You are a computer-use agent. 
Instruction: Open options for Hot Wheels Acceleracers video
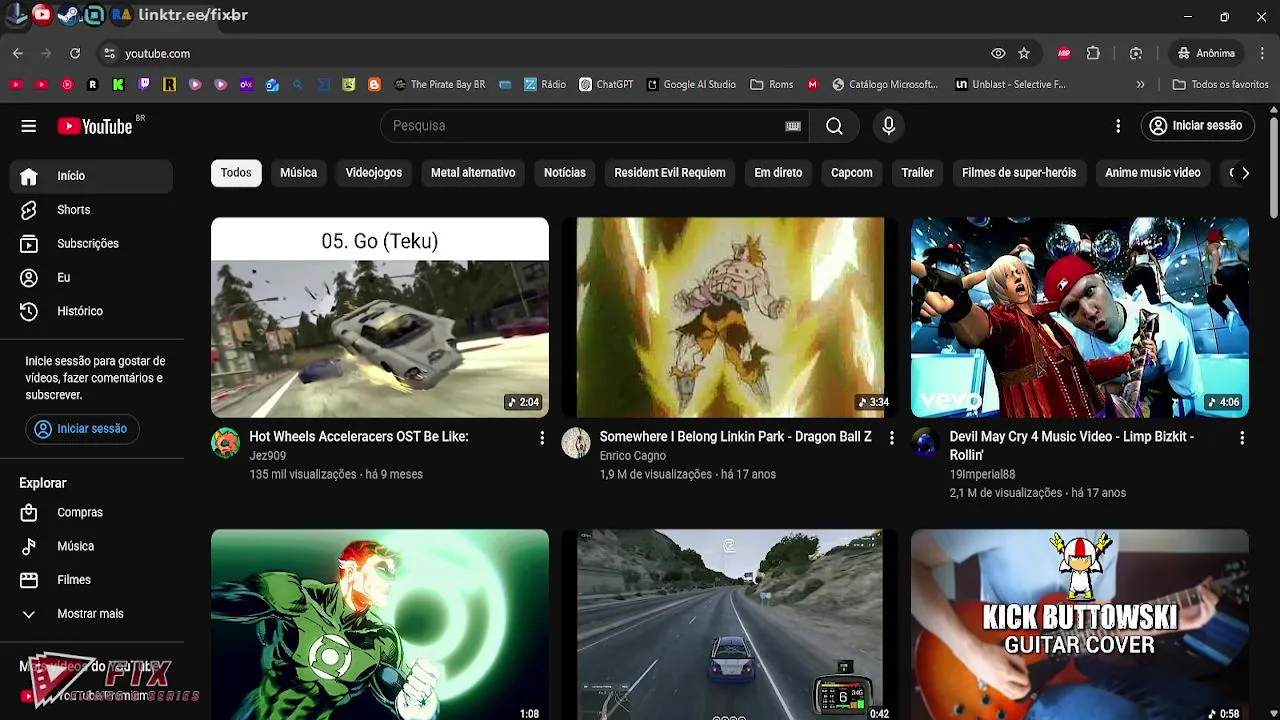pos(542,438)
